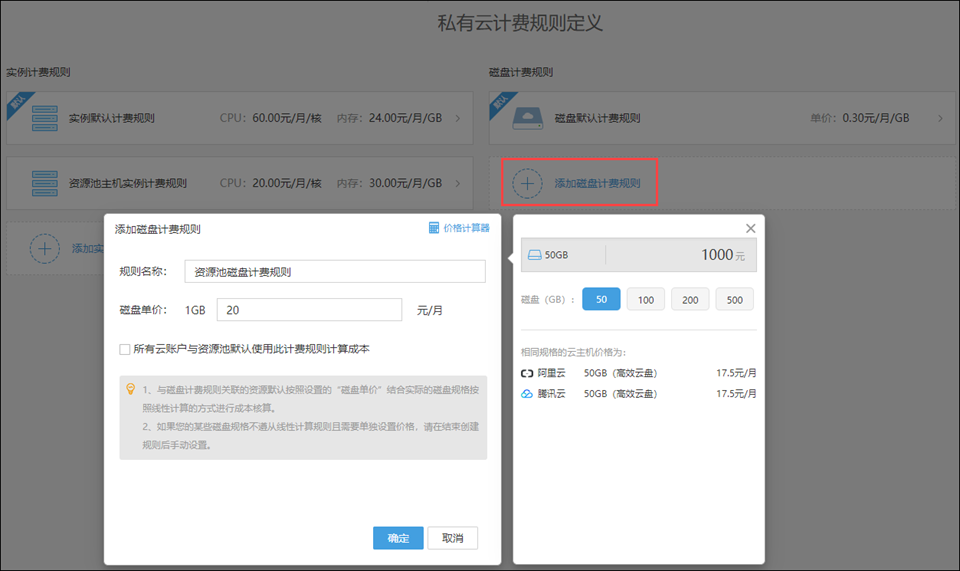The image size is (960, 571).
Task: Select the 50 GB disk size option
Action: click(x=601, y=299)
